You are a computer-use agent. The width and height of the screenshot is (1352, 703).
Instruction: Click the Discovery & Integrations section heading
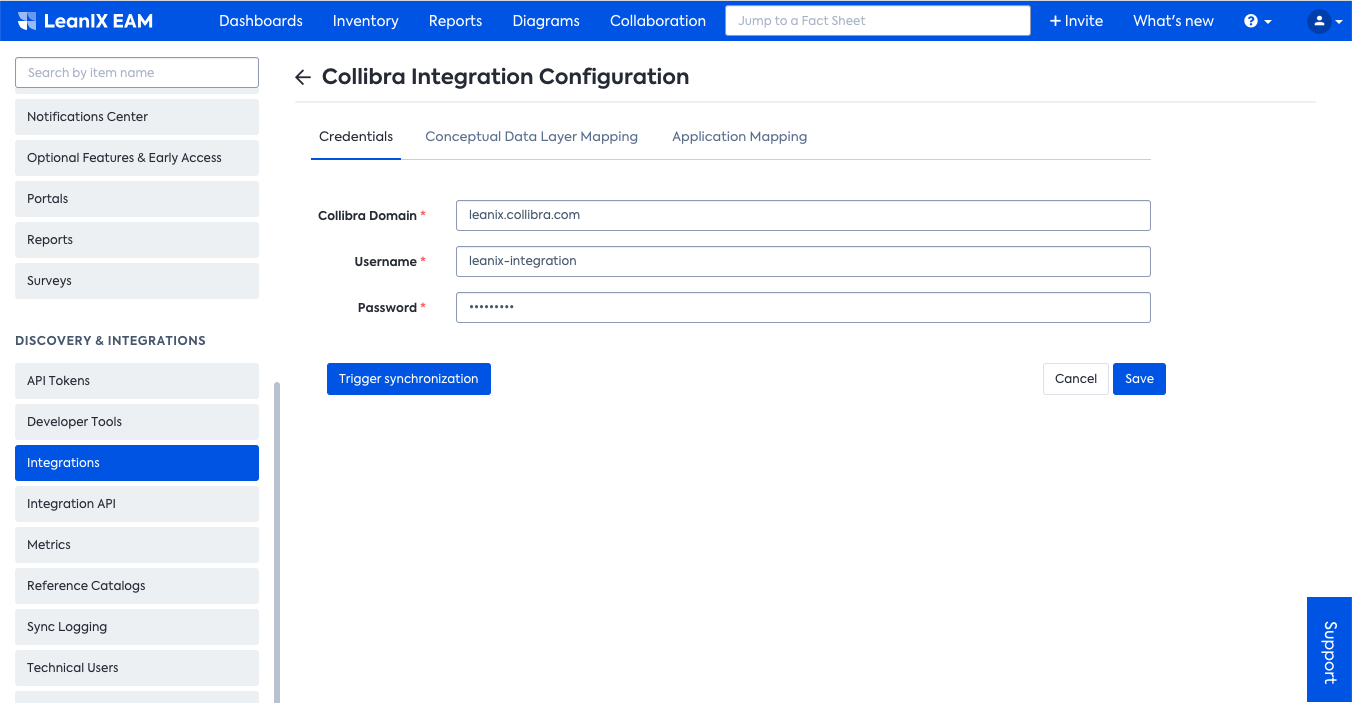pyautogui.click(x=111, y=341)
